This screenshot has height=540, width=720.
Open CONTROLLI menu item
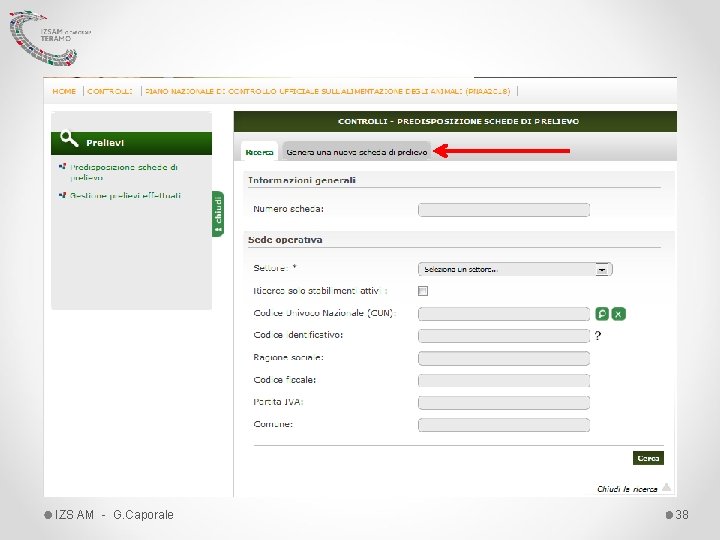coord(110,91)
